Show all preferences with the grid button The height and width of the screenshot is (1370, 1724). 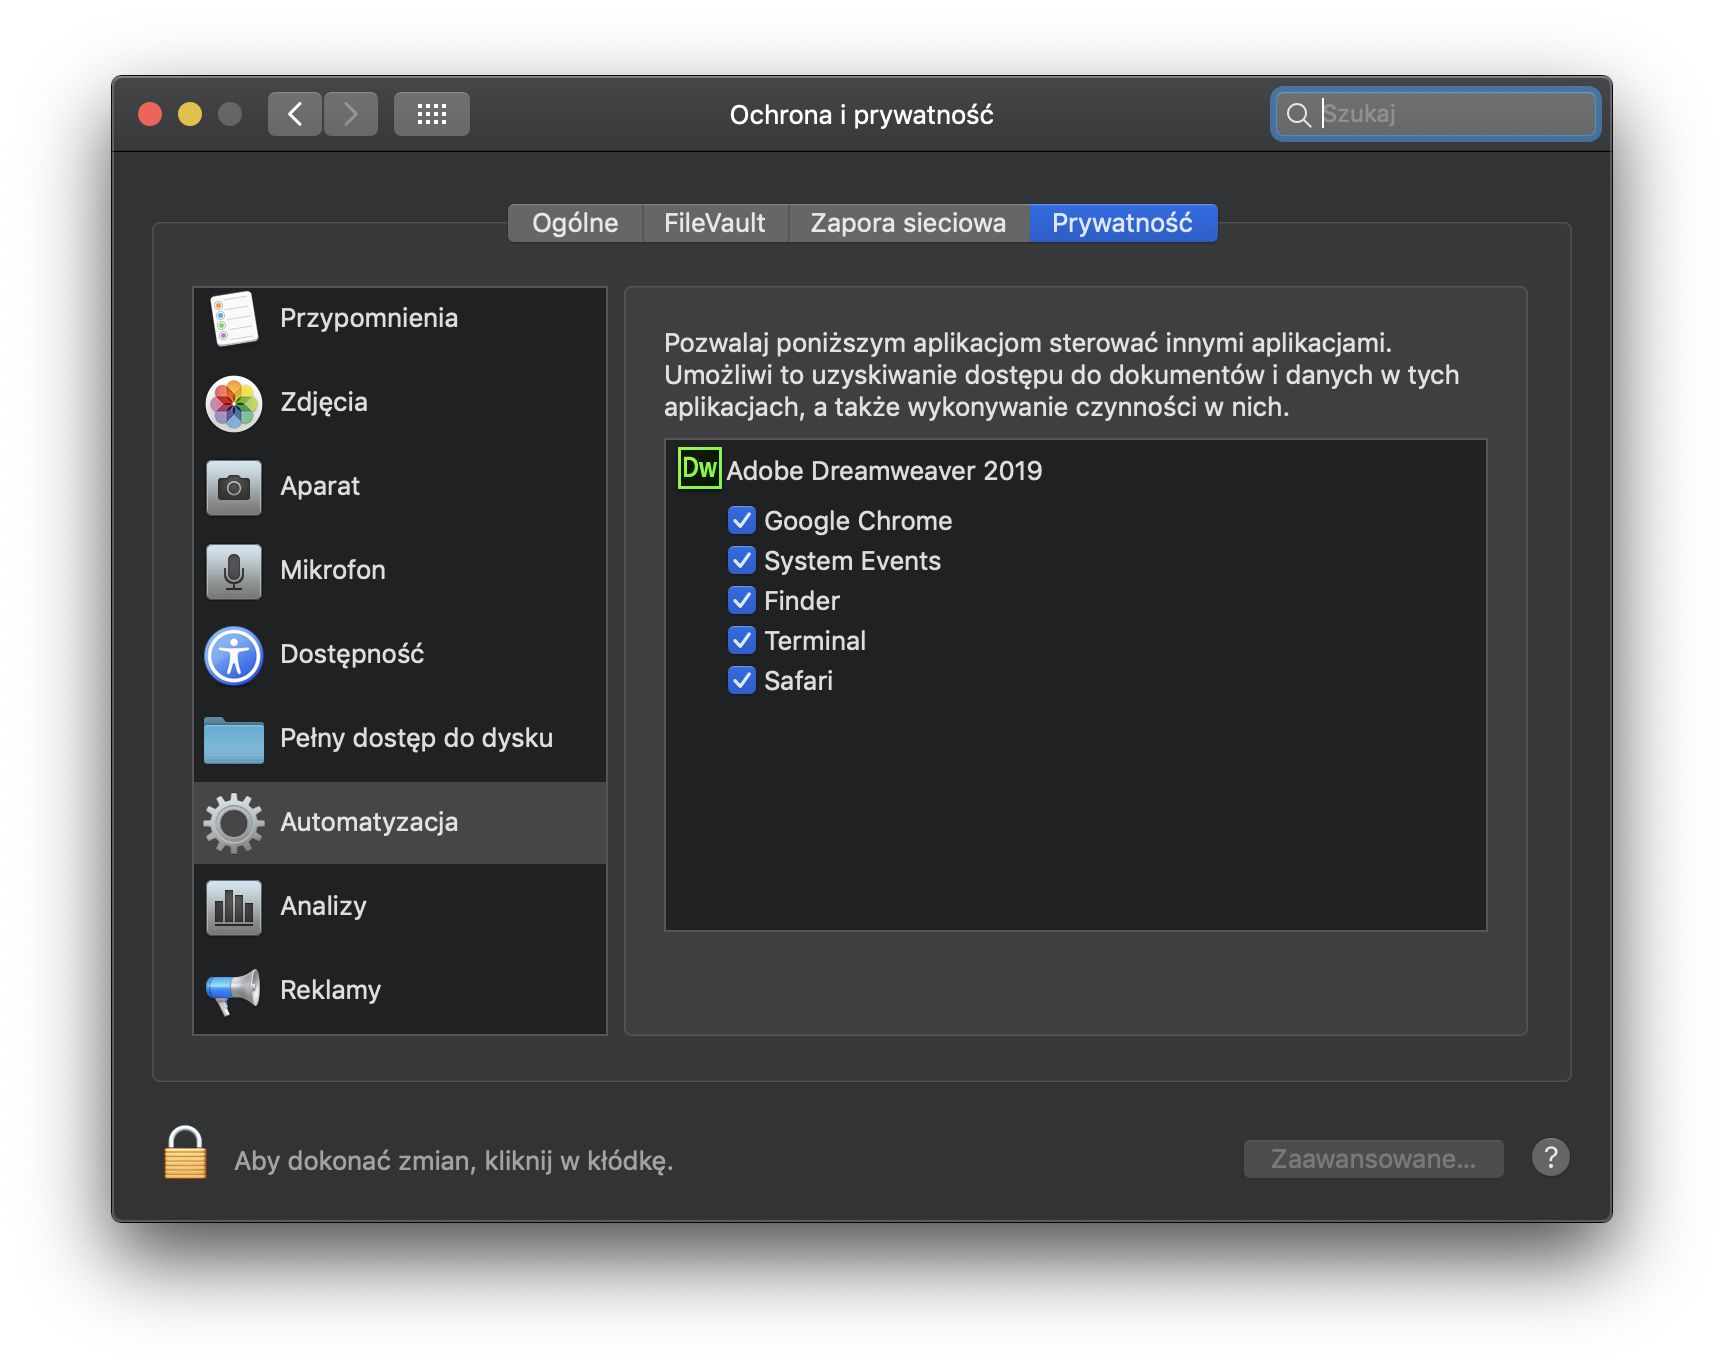pos(432,114)
